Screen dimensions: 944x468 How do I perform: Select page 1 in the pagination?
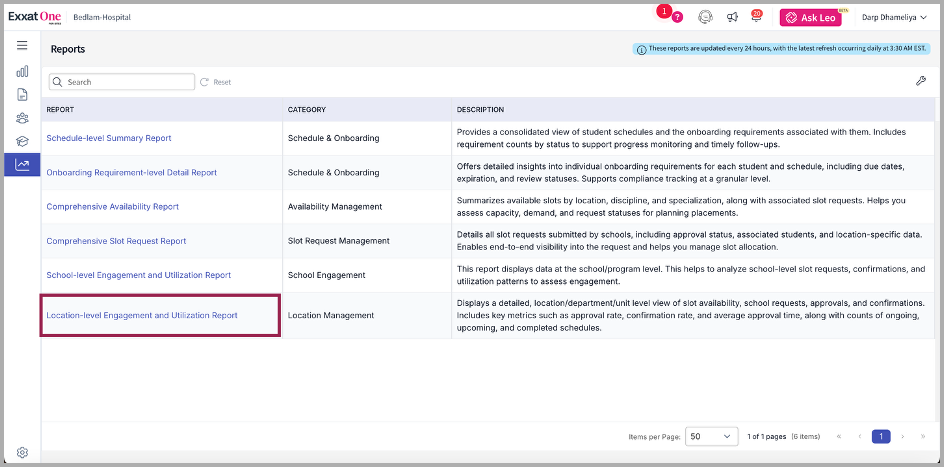tap(880, 436)
